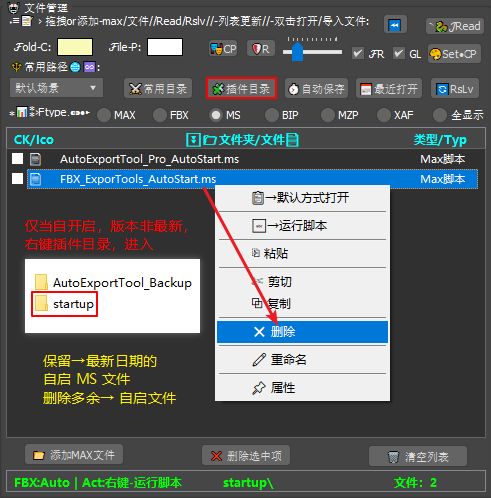Open the 默认场景 dropdown
491x498 pixels.
coord(56,88)
